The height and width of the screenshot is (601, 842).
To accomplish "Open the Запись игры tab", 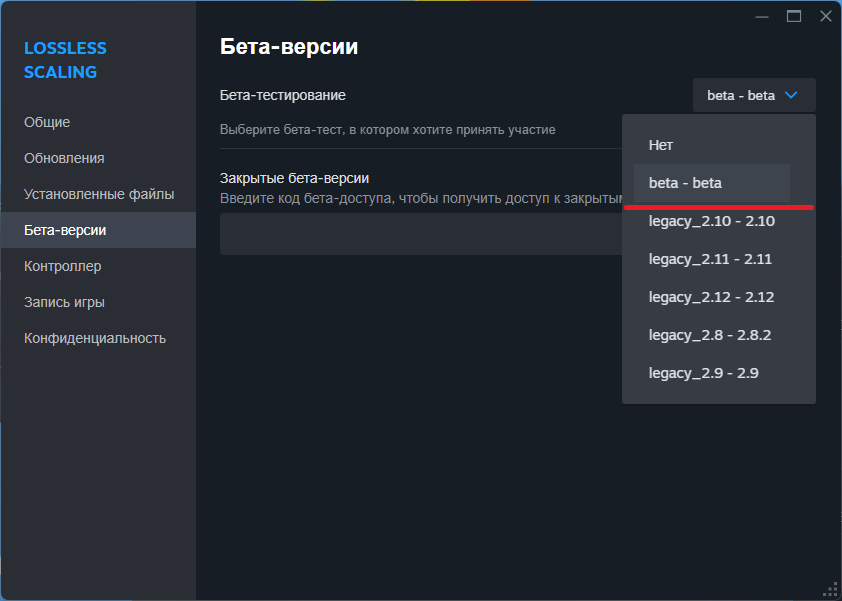I will (x=64, y=302).
